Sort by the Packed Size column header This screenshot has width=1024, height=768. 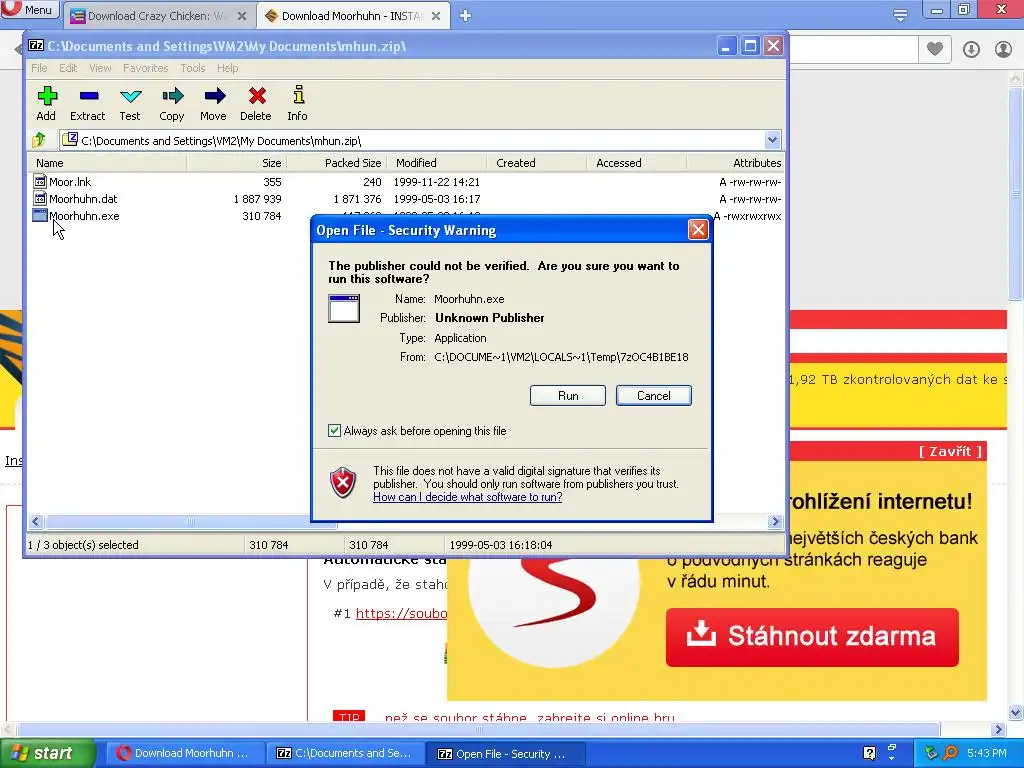click(336, 163)
